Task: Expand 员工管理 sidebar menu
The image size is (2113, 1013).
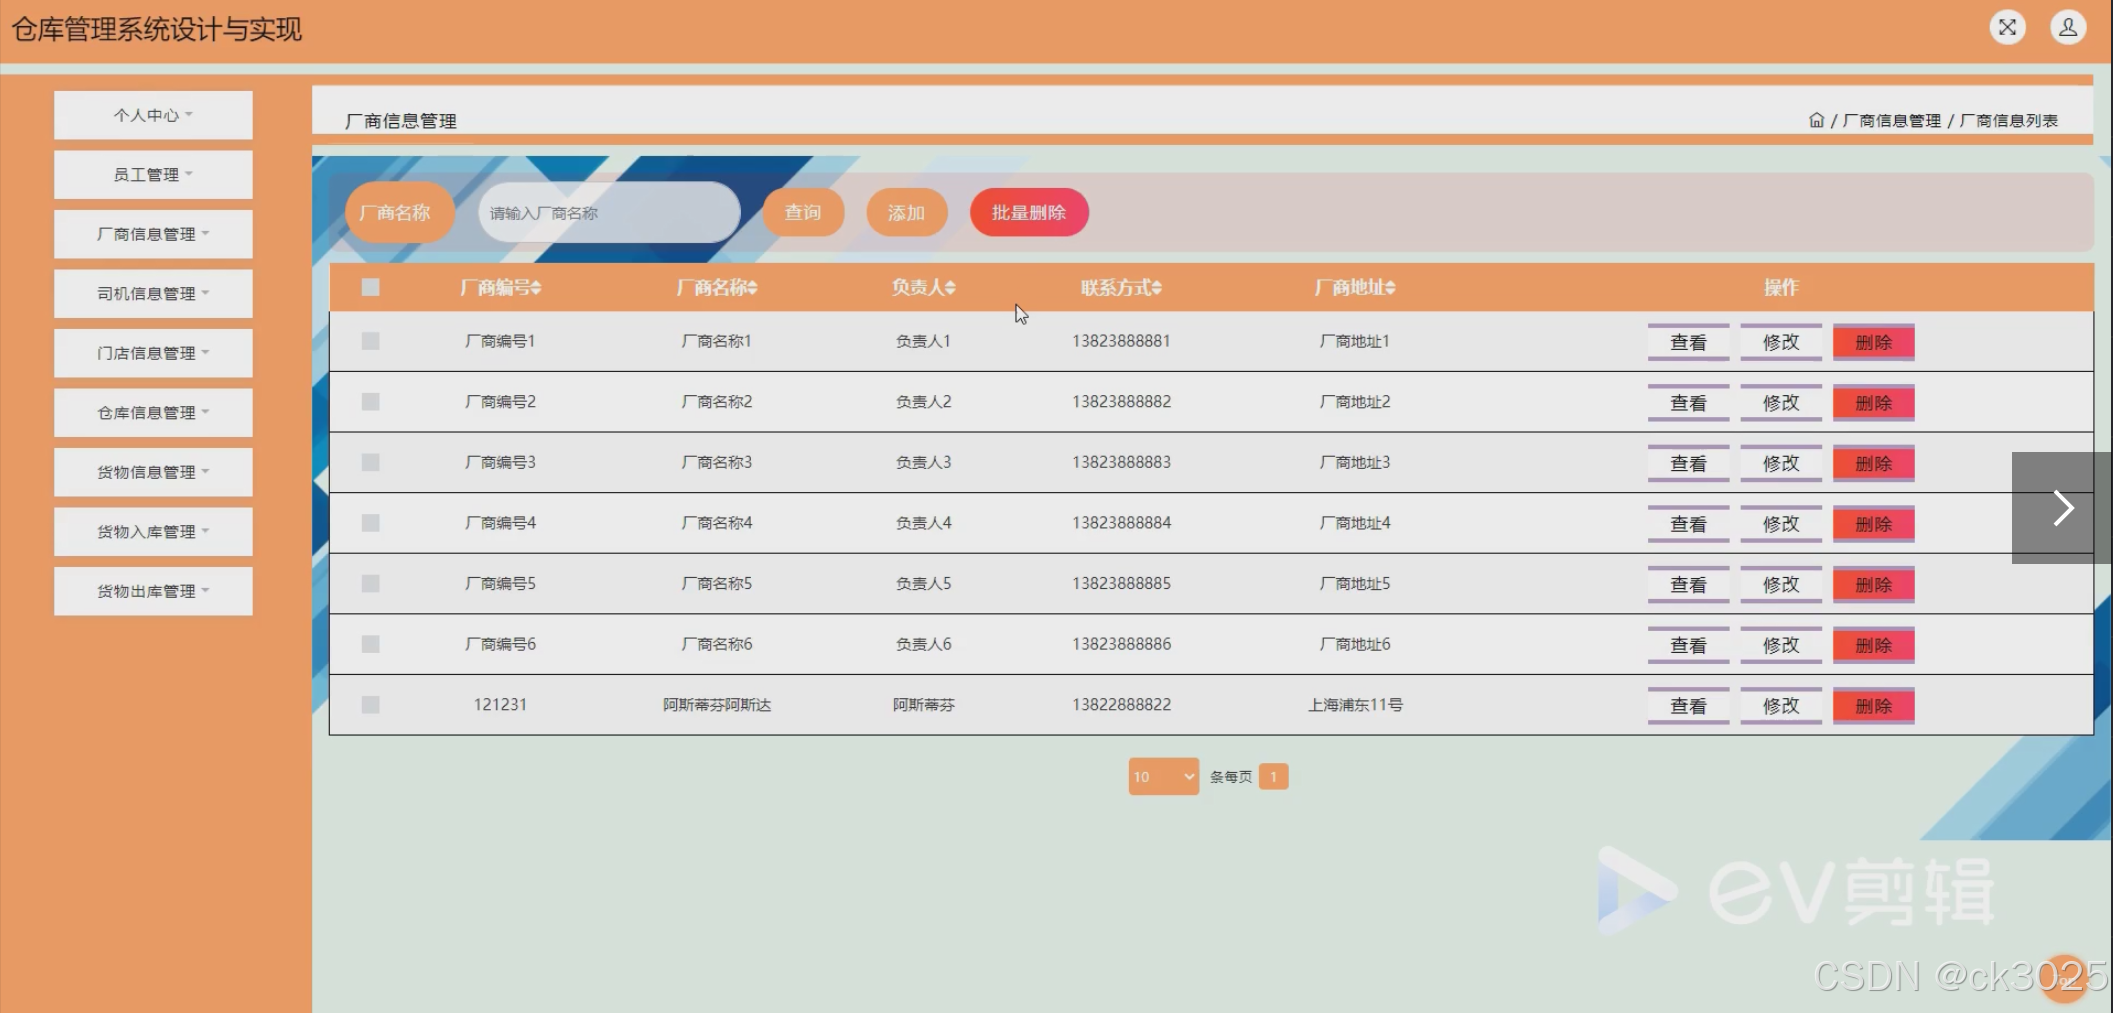Action: [153, 175]
